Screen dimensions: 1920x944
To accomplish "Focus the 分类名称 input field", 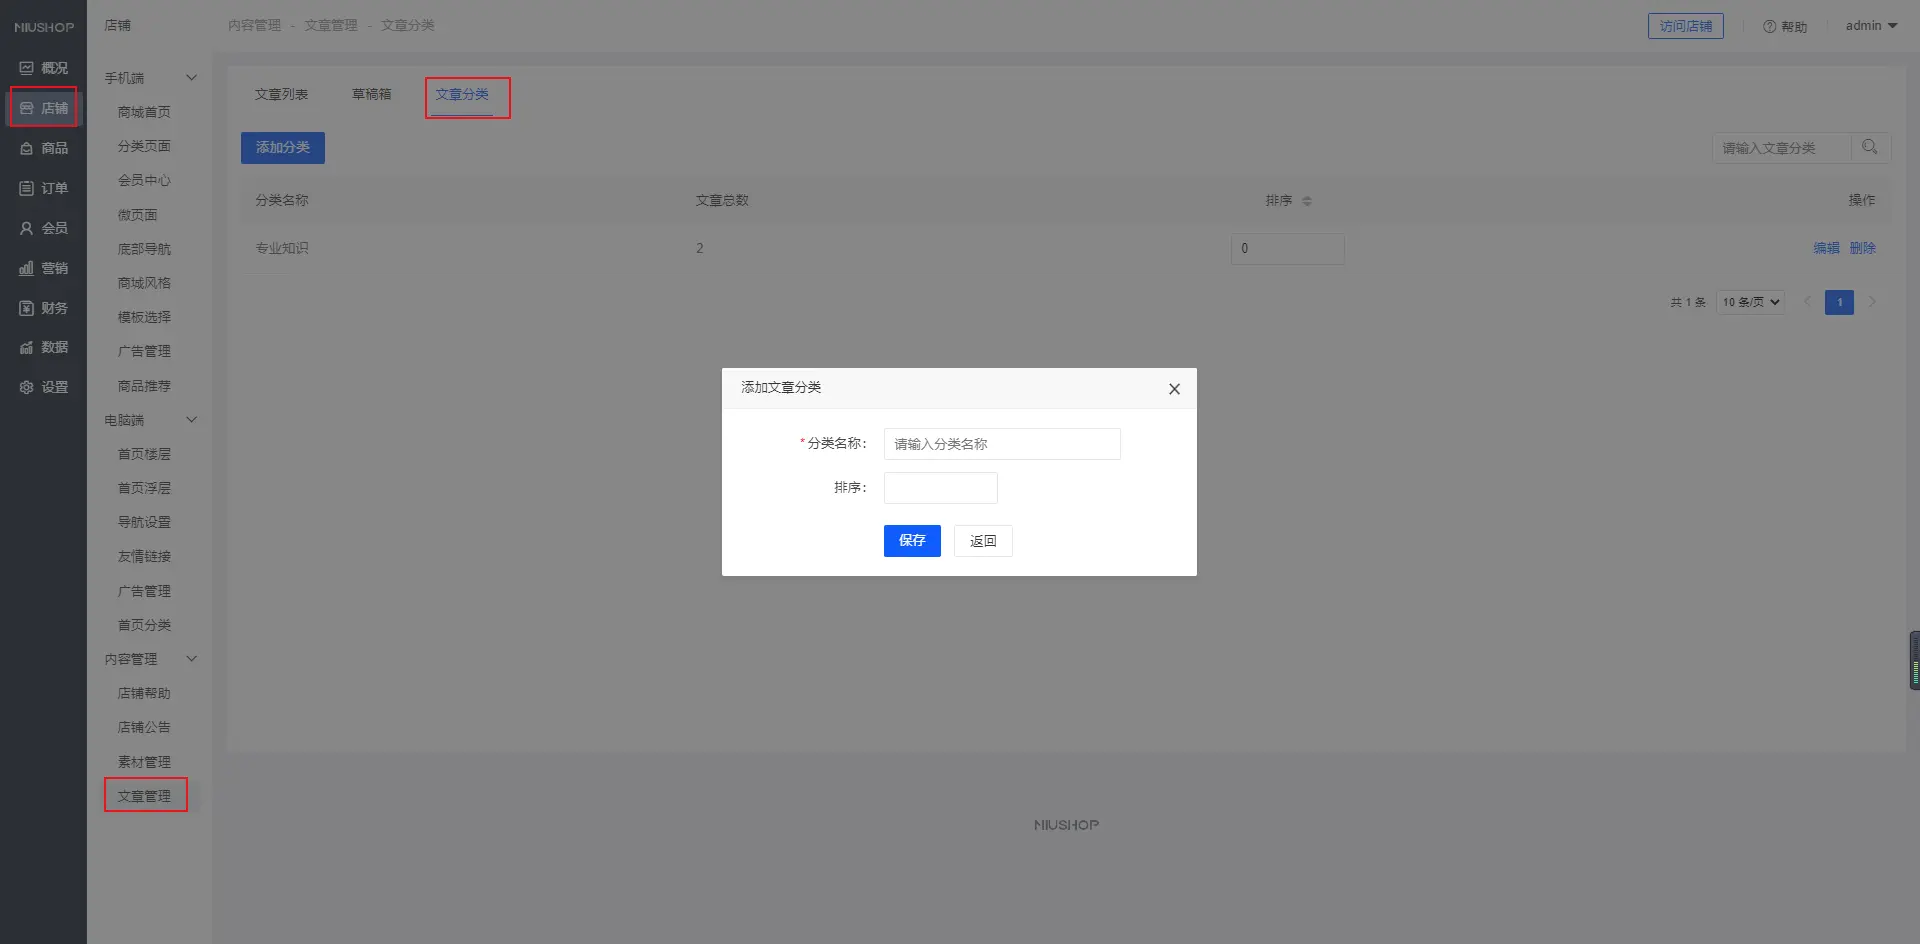I will pos(1001,444).
